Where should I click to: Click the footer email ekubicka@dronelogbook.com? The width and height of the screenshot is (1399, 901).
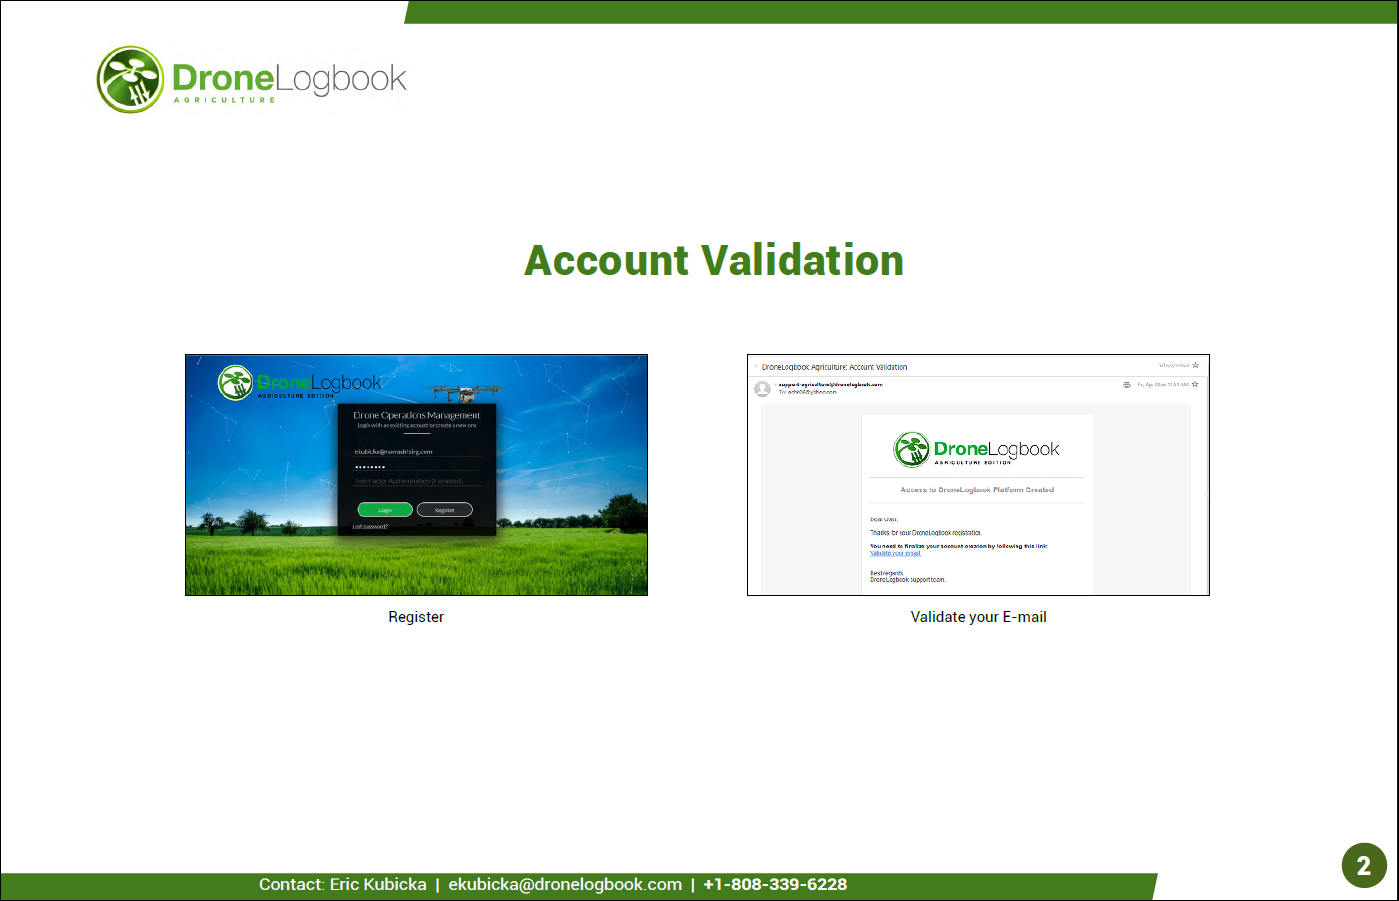pos(565,884)
